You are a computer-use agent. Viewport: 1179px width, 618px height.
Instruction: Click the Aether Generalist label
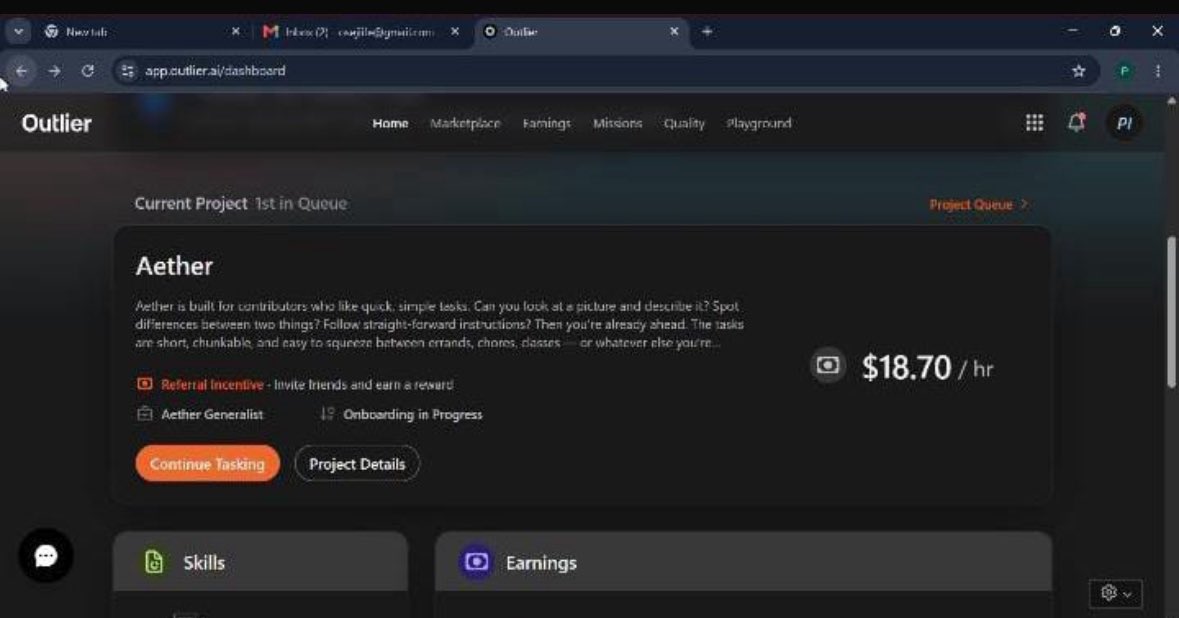pyautogui.click(x=212, y=414)
